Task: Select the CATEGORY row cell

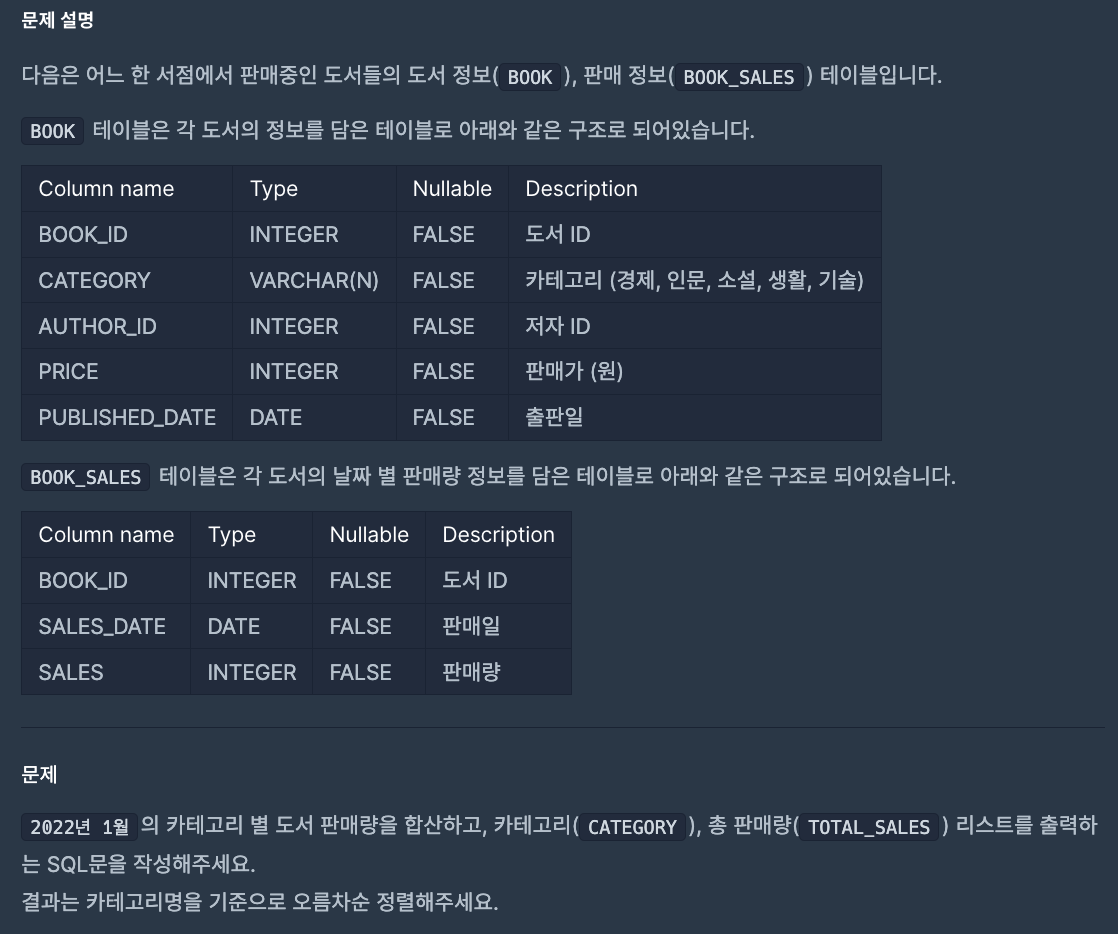Action: 127,280
